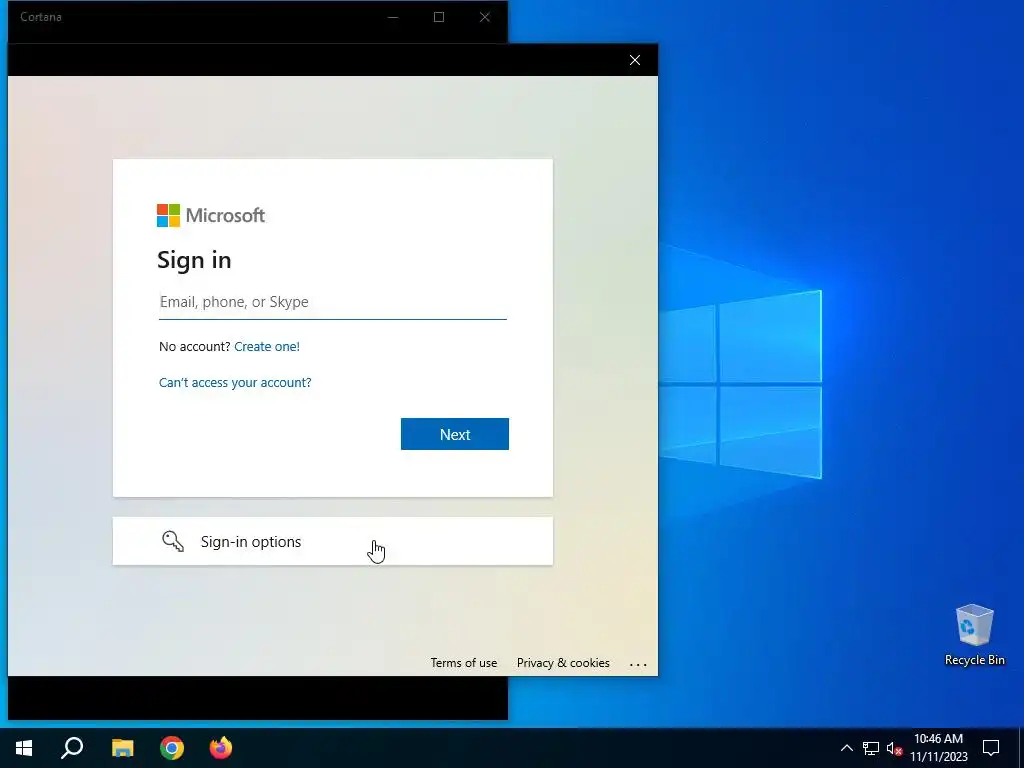Minimize the Cortana window
The height and width of the screenshot is (768, 1024).
pos(393,17)
